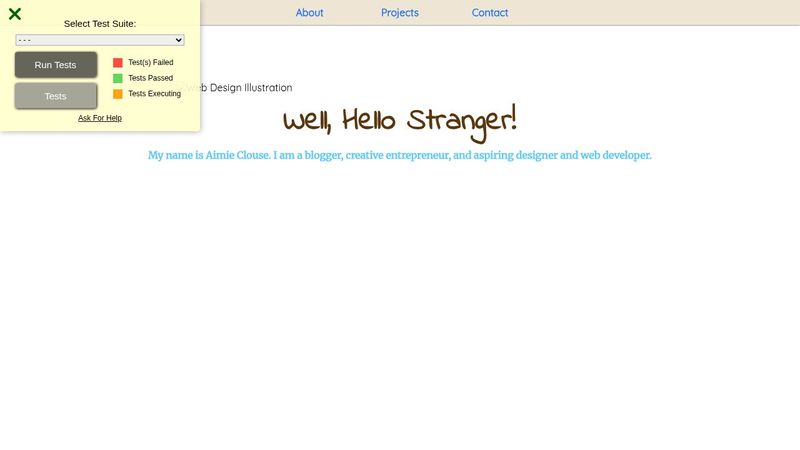Click the test suite selector's arrow

(x=179, y=40)
